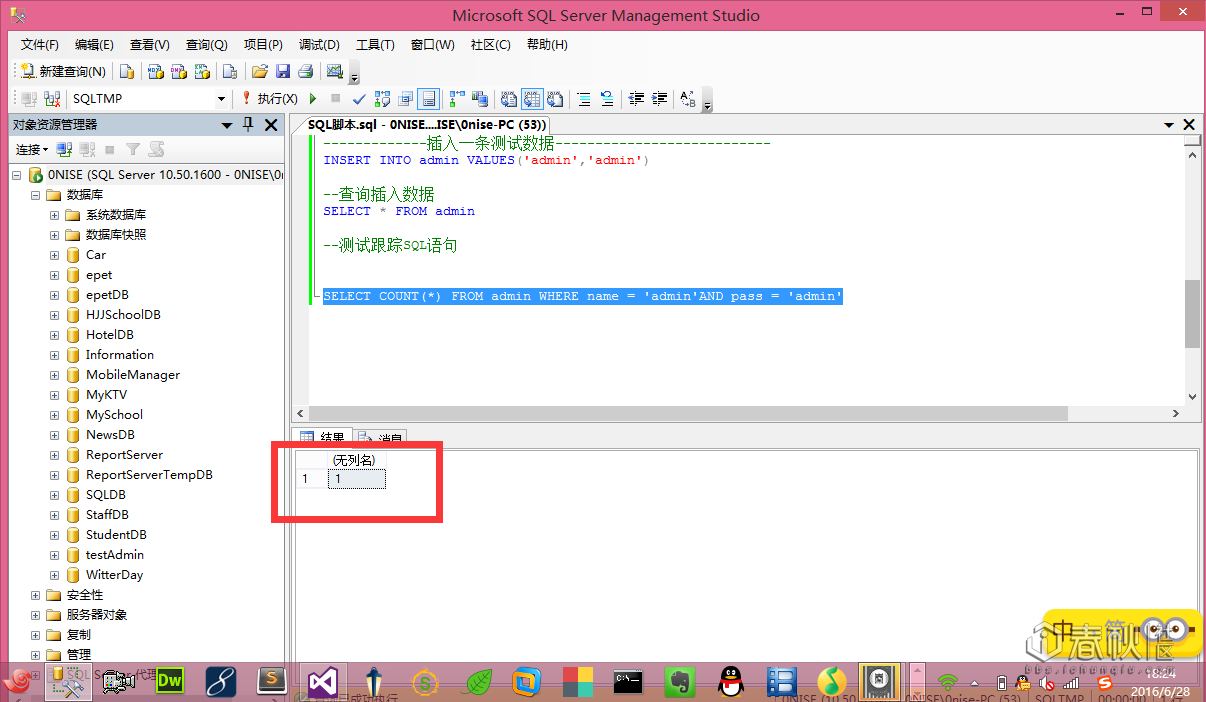Image resolution: width=1206 pixels, height=702 pixels.
Task: Expand the 系统数据库 folder node
Action: coord(55,215)
